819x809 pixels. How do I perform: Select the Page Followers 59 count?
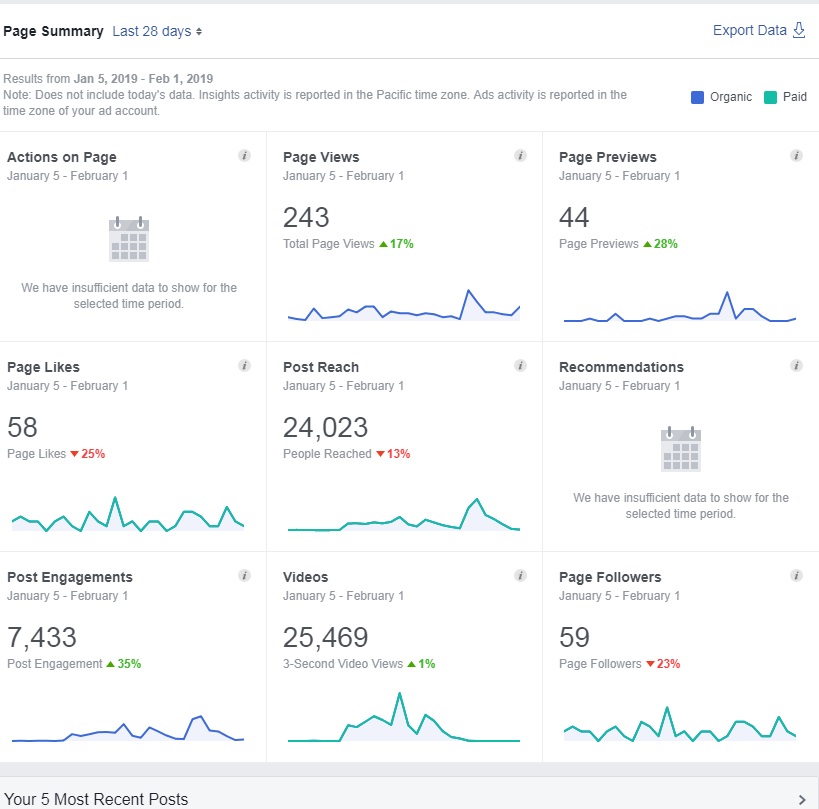tap(574, 637)
